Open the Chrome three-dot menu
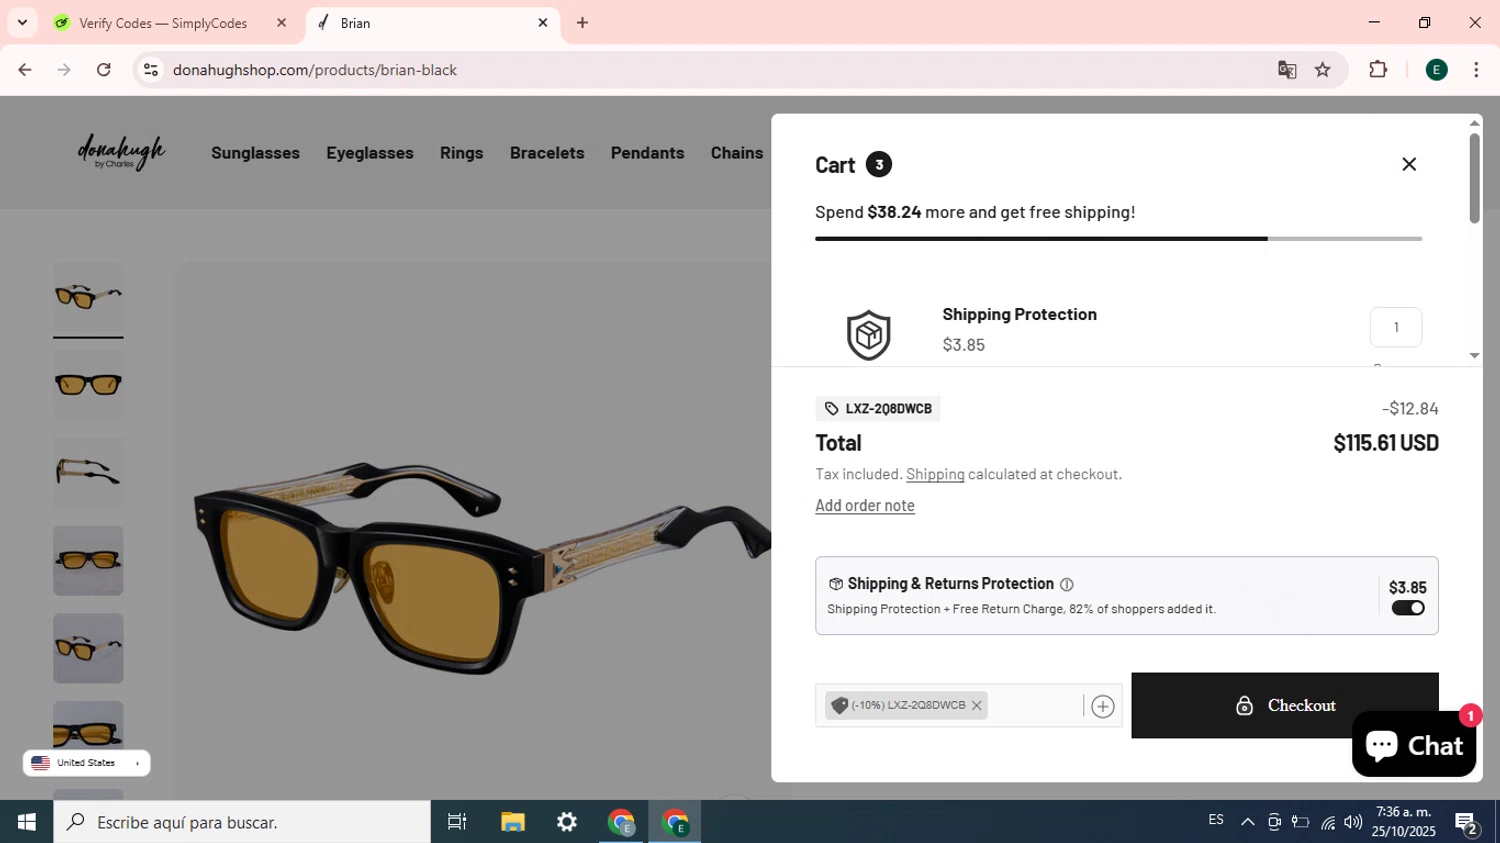The width and height of the screenshot is (1500, 843). (x=1476, y=70)
